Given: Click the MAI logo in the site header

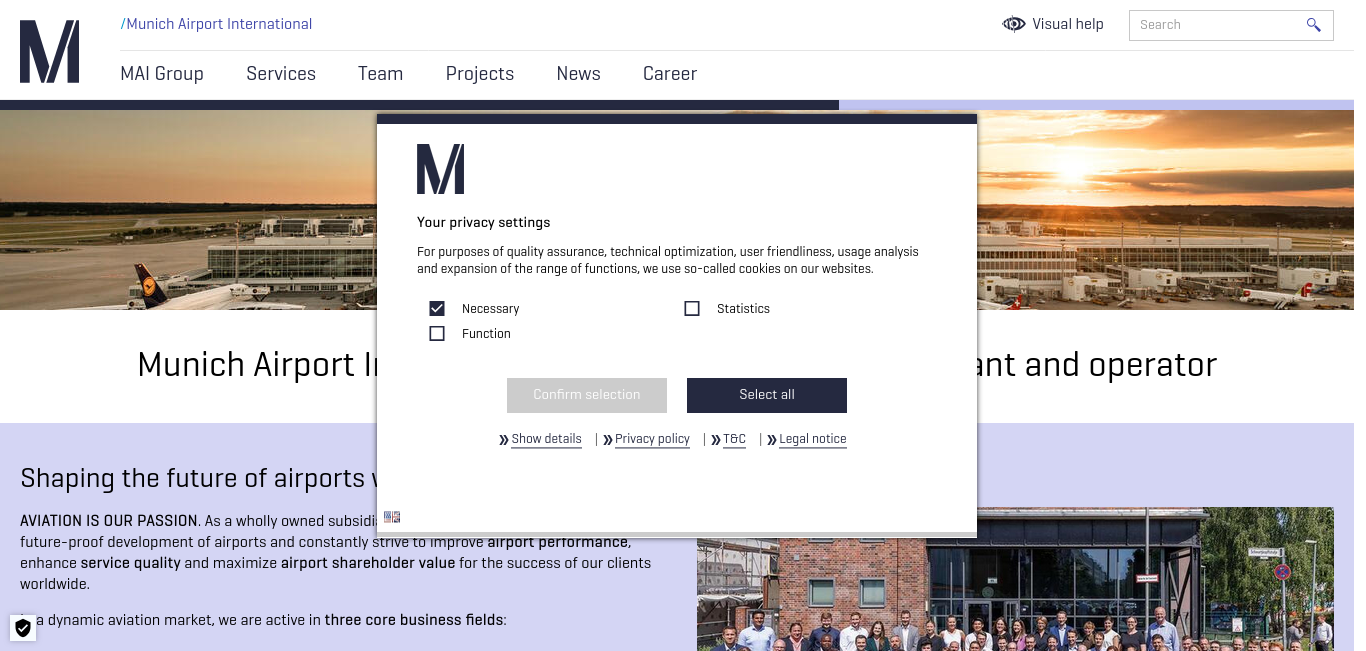Looking at the screenshot, I should 49,51.
